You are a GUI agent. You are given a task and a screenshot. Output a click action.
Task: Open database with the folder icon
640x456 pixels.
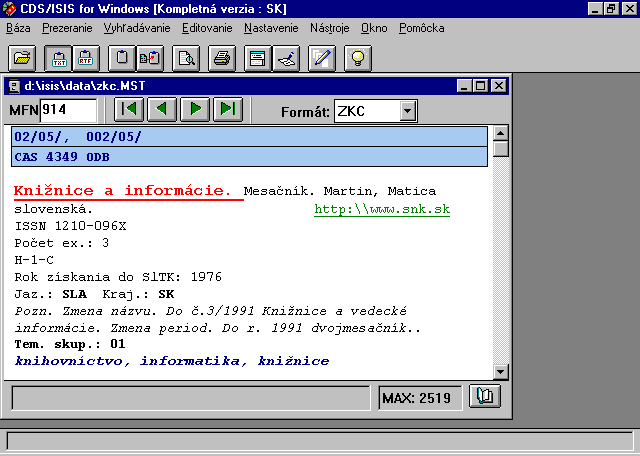22,58
